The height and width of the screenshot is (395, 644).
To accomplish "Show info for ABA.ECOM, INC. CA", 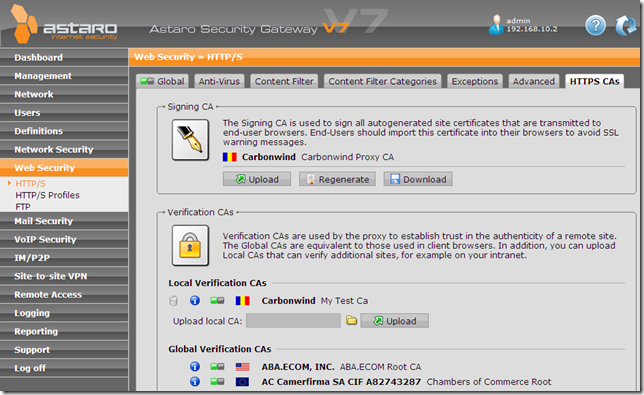I will pos(195,366).
